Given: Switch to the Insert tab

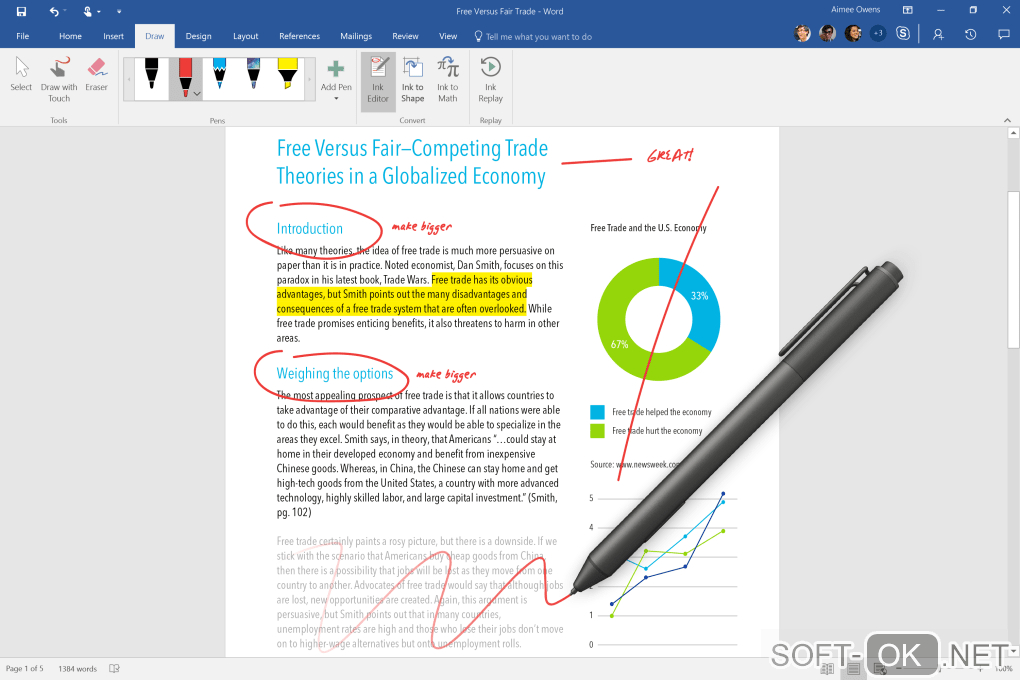Looking at the screenshot, I should pos(113,36).
